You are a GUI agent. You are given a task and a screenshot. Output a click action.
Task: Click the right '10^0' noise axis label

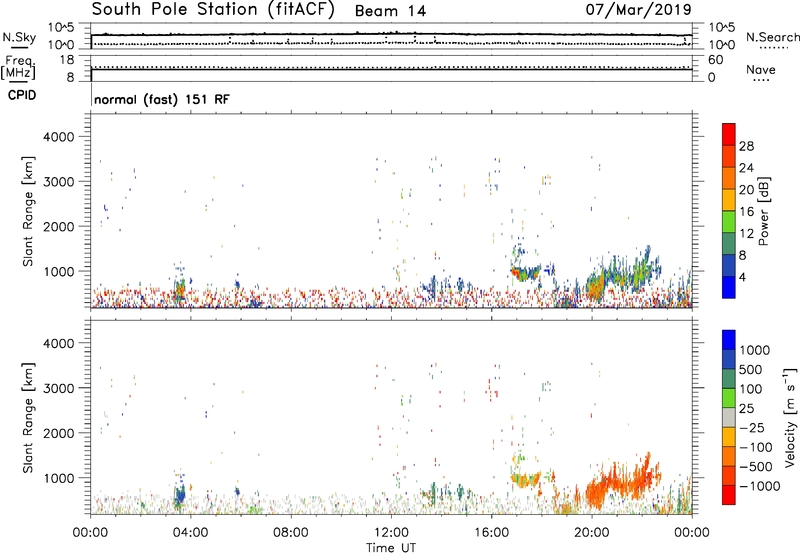[x=721, y=45]
